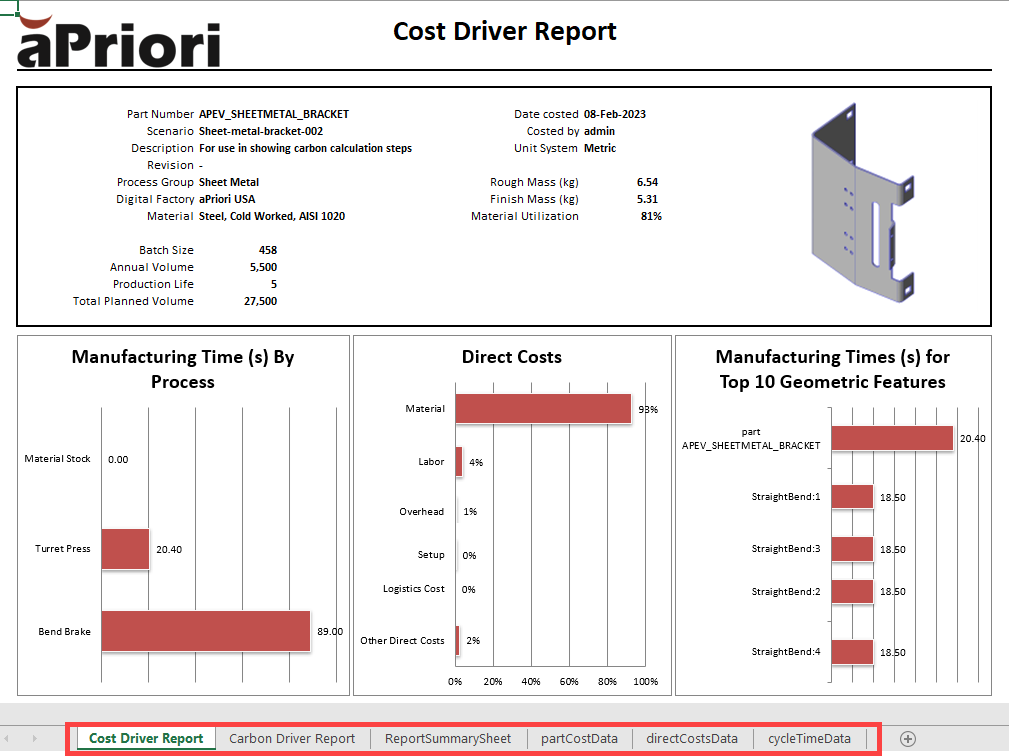Click Total Planned Volume value 27,500
This screenshot has height=756, width=1009.
coord(261,301)
